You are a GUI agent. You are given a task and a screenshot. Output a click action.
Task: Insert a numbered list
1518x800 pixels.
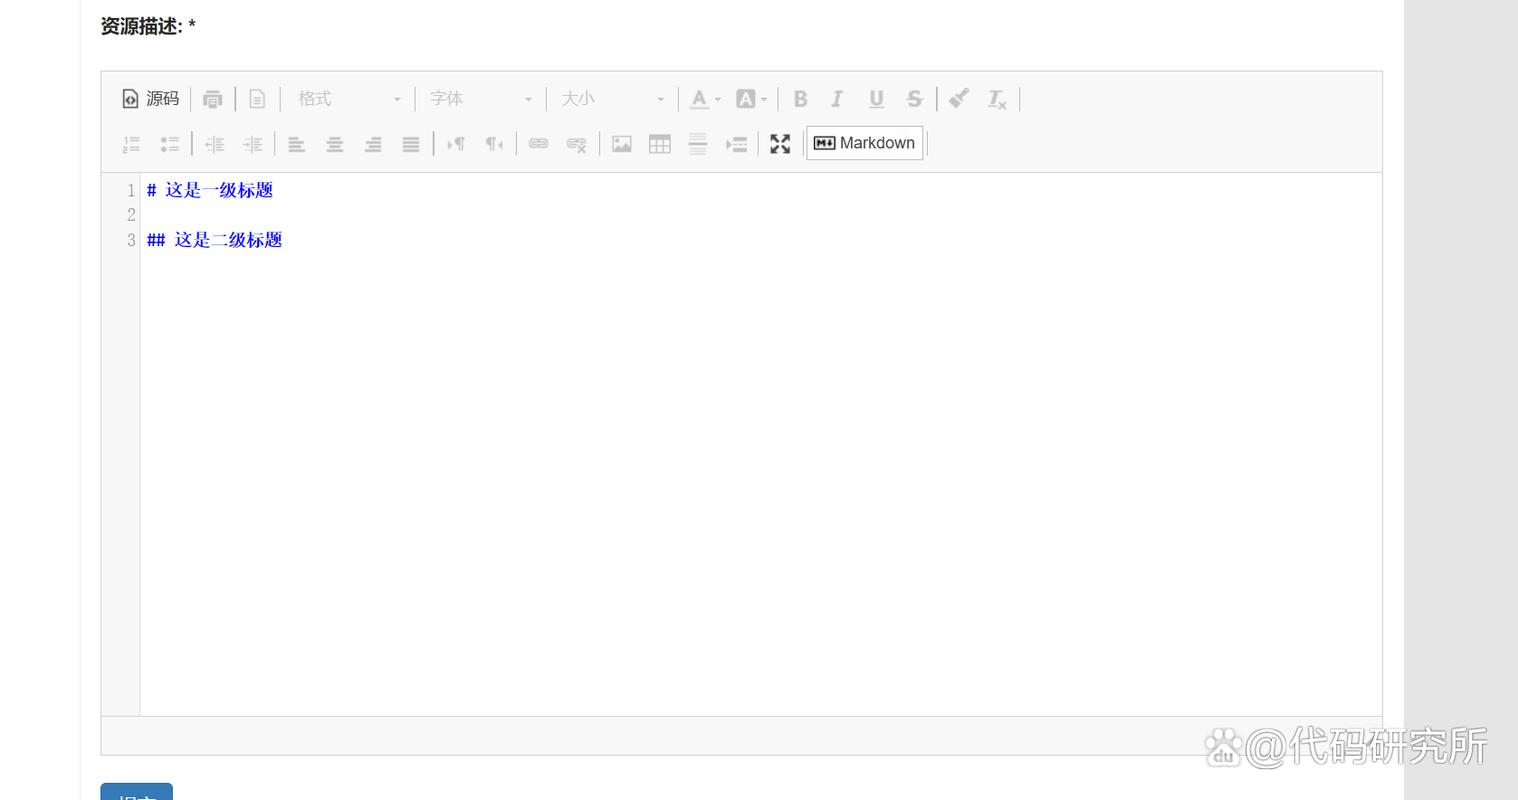pos(131,144)
